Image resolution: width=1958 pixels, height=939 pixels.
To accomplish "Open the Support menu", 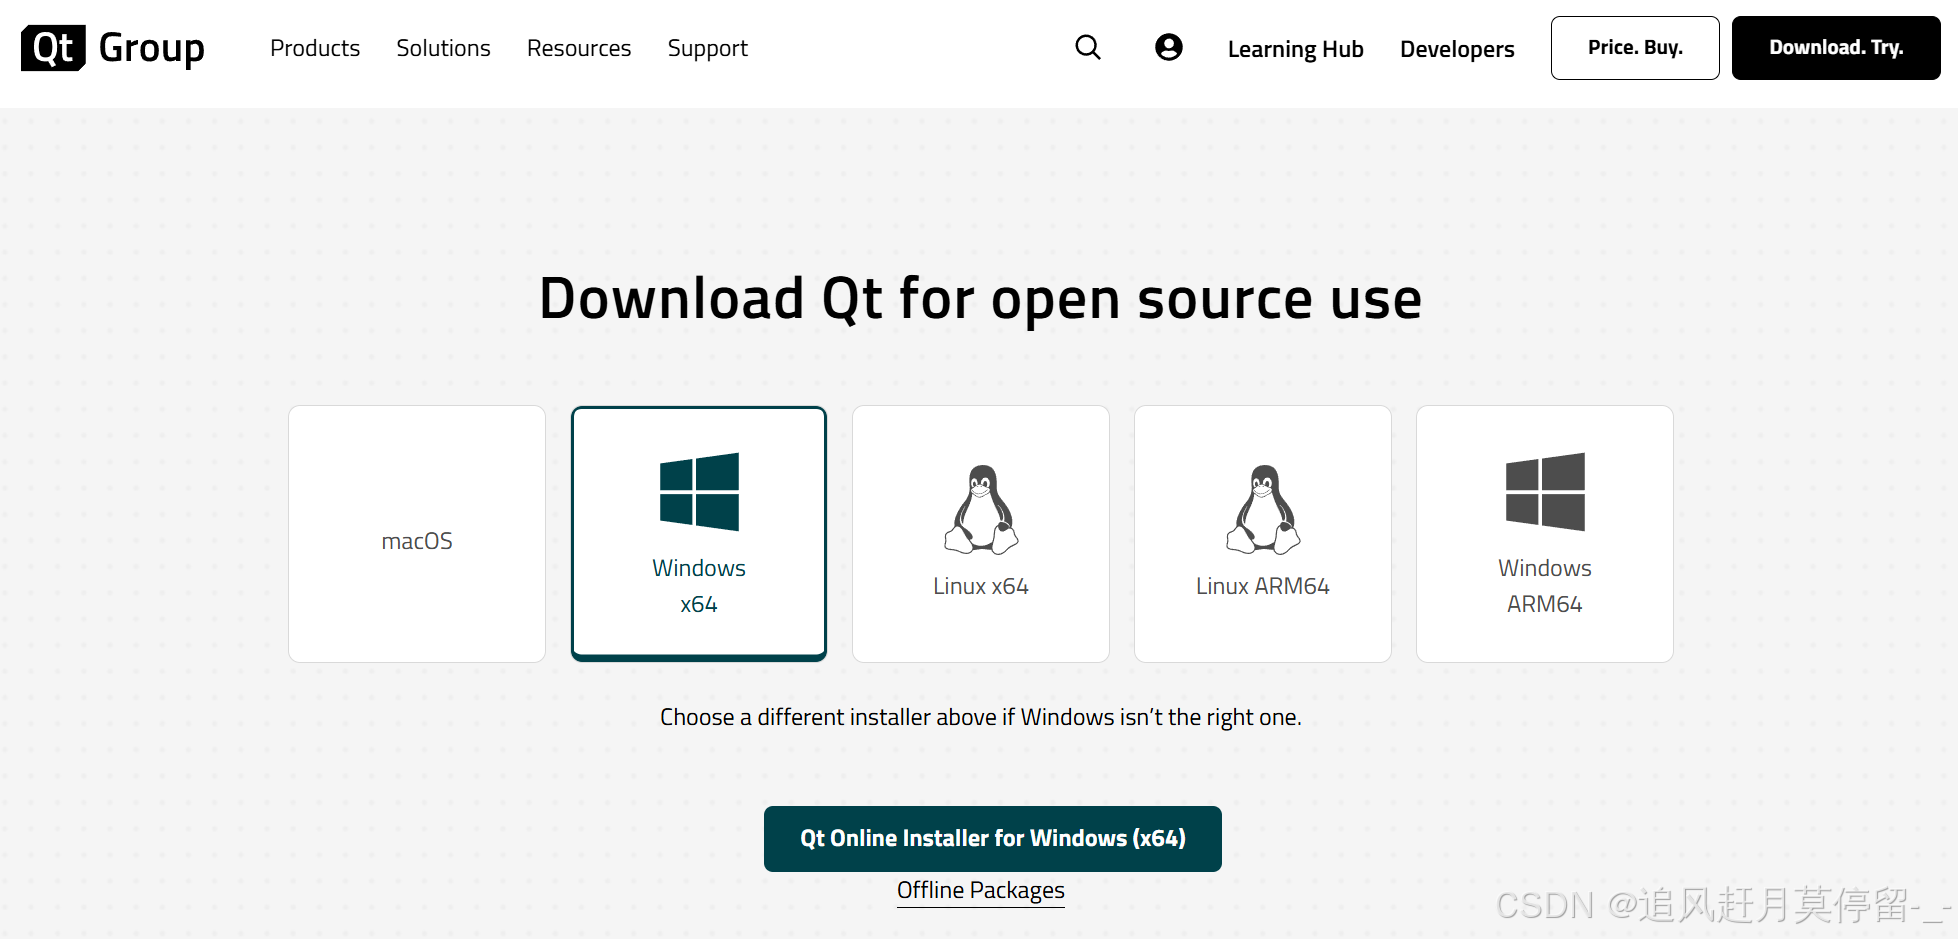I will coord(708,49).
